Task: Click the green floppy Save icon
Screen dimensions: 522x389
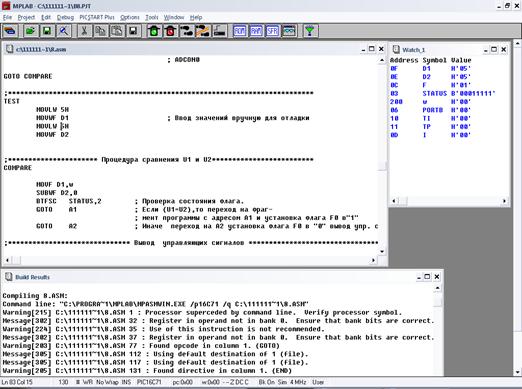Action: pyautogui.click(x=47, y=31)
